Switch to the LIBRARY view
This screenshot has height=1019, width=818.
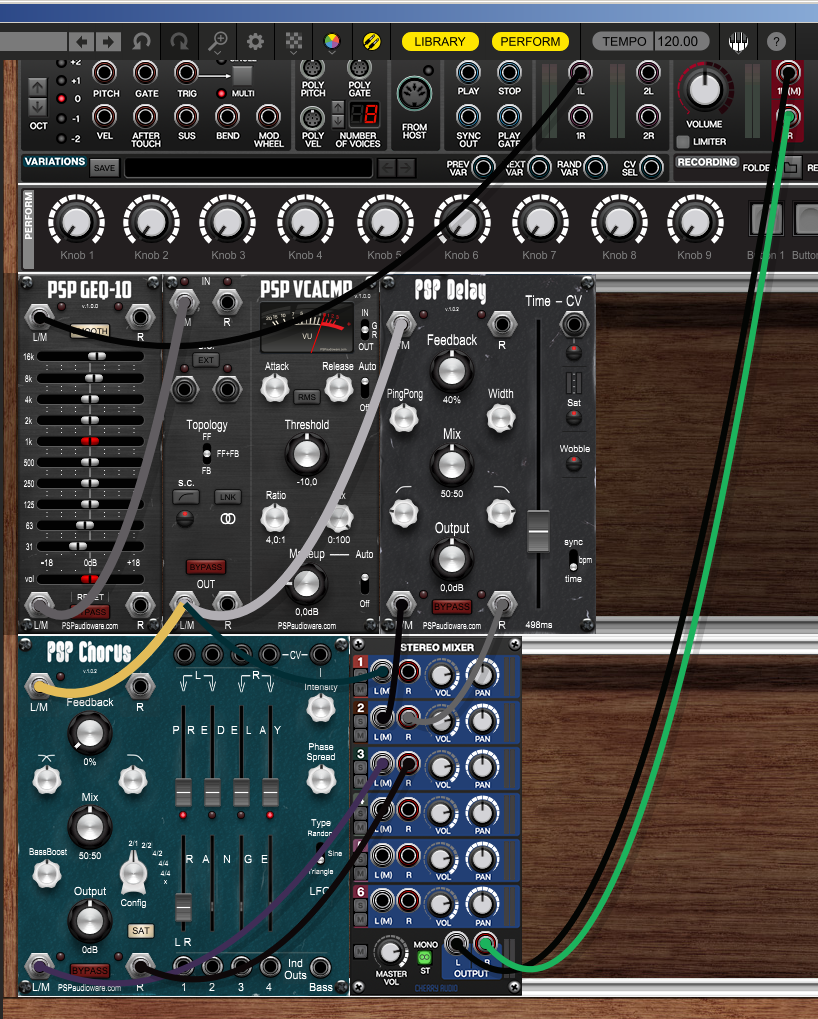(x=440, y=42)
